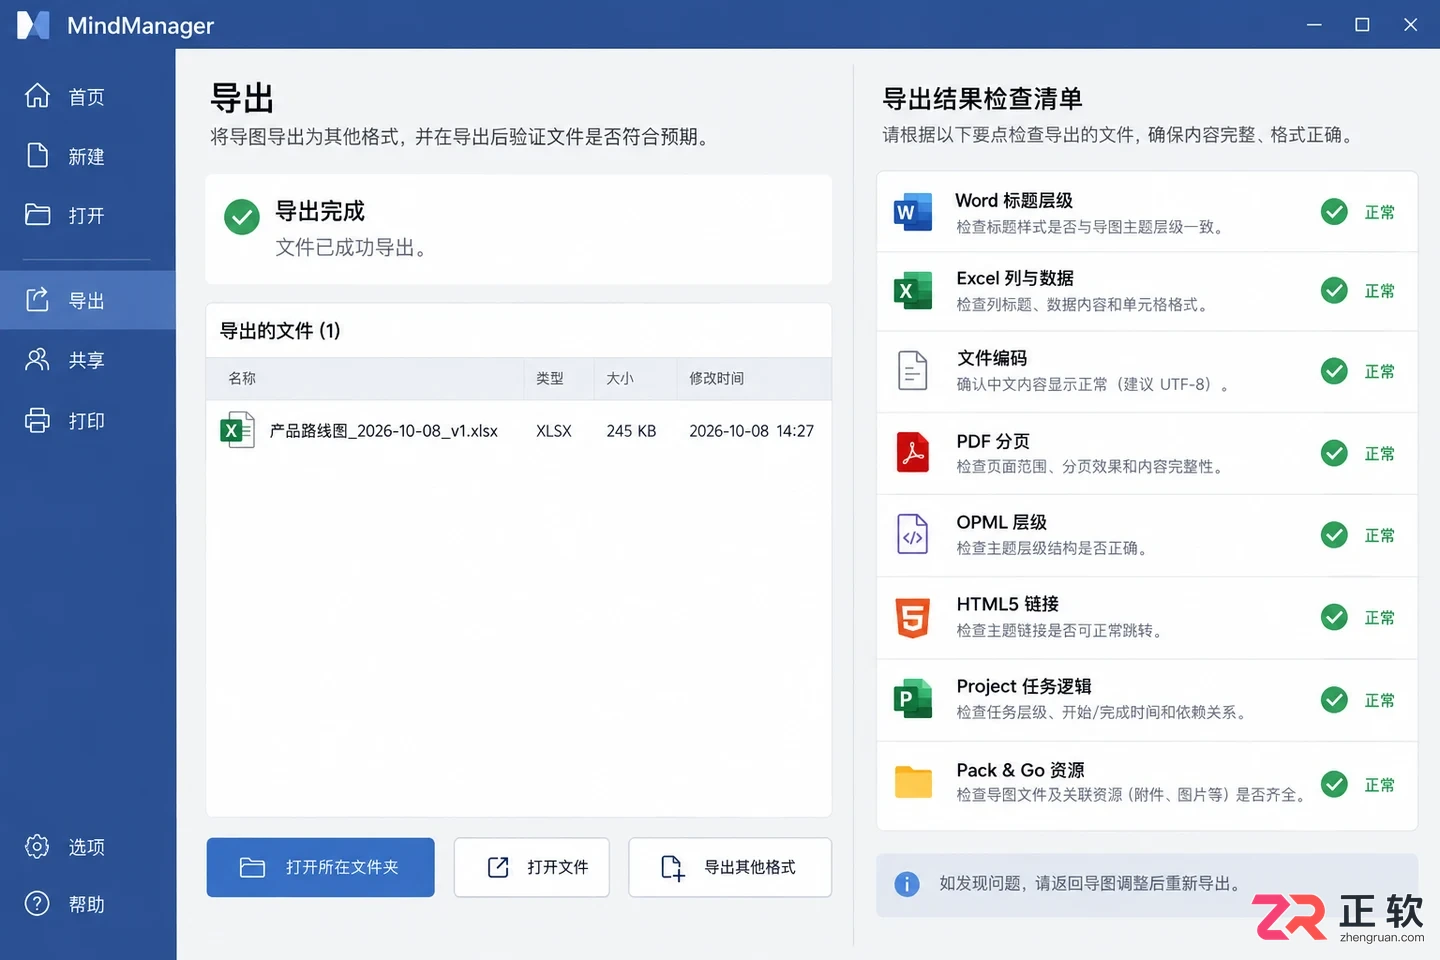Click the Excel 列与数据 checklist title

[x=1015, y=278]
